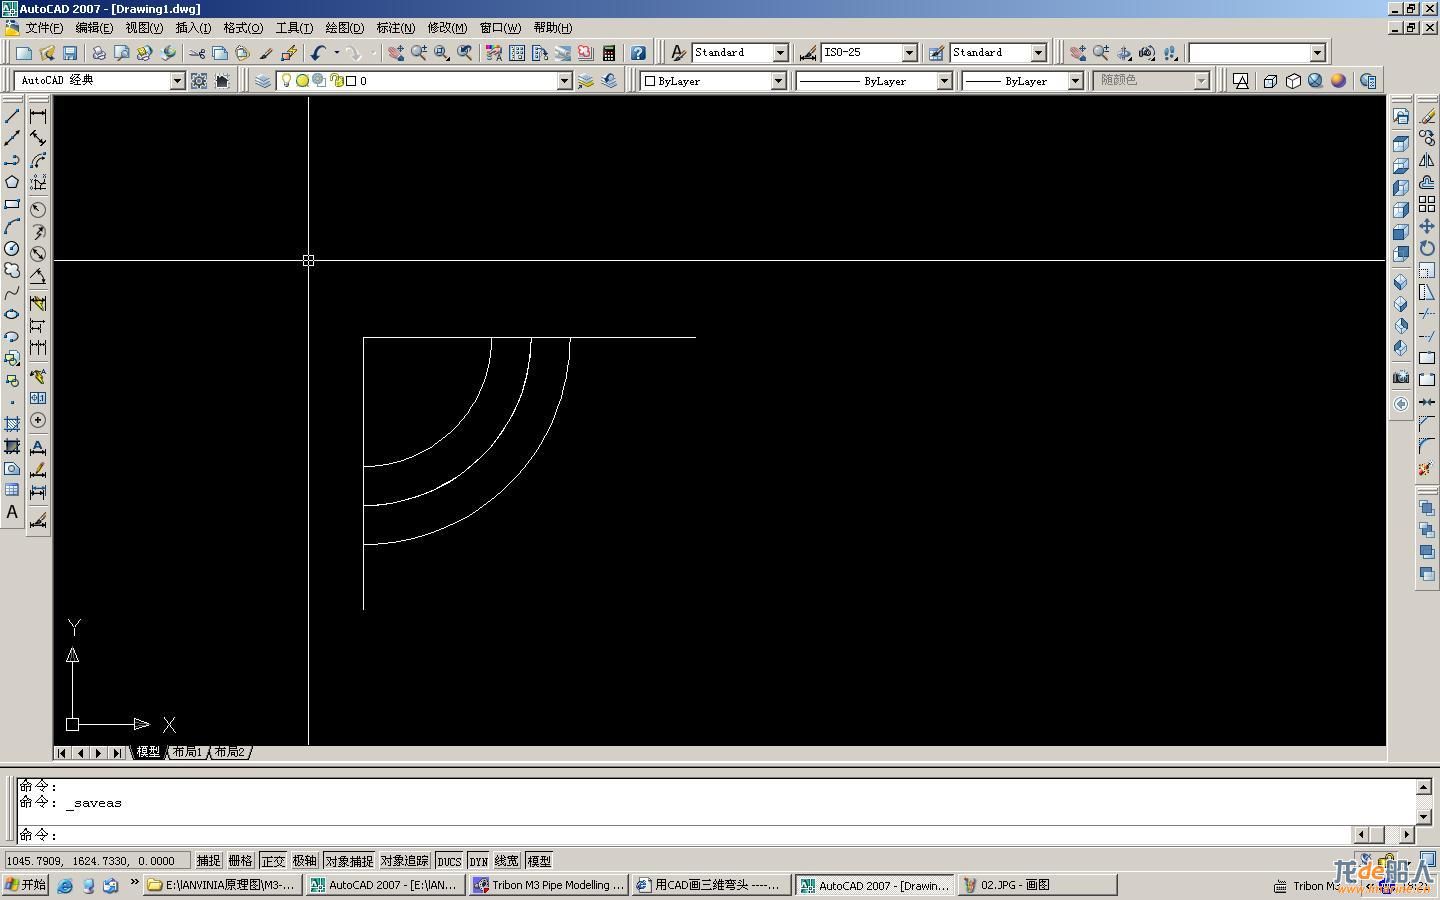Select the Table tool
1440x900 pixels.
12,490
